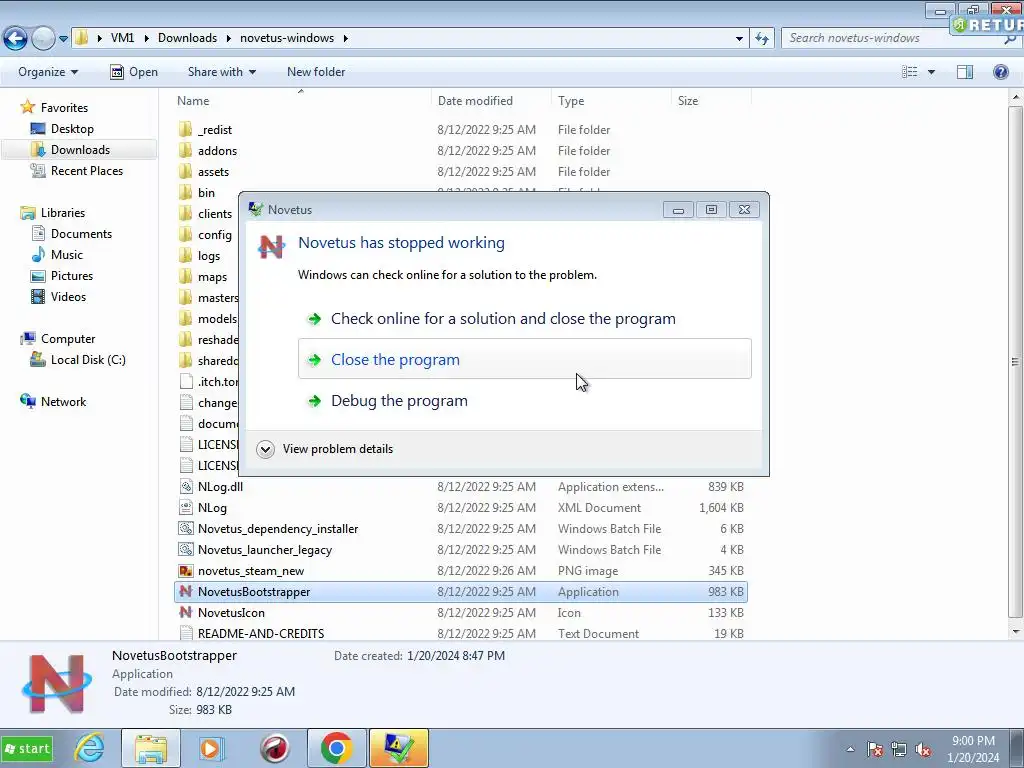Click the muted volume tray icon
This screenshot has width=1024, height=768.
coord(923,749)
